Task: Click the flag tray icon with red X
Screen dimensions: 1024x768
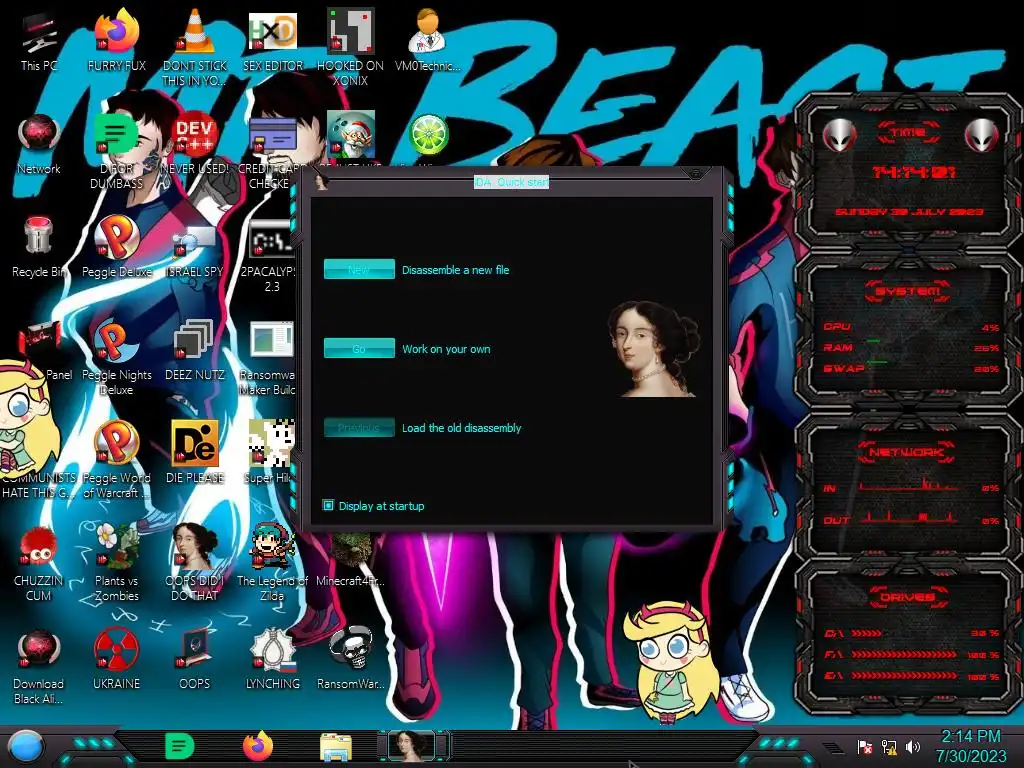Action: click(865, 746)
